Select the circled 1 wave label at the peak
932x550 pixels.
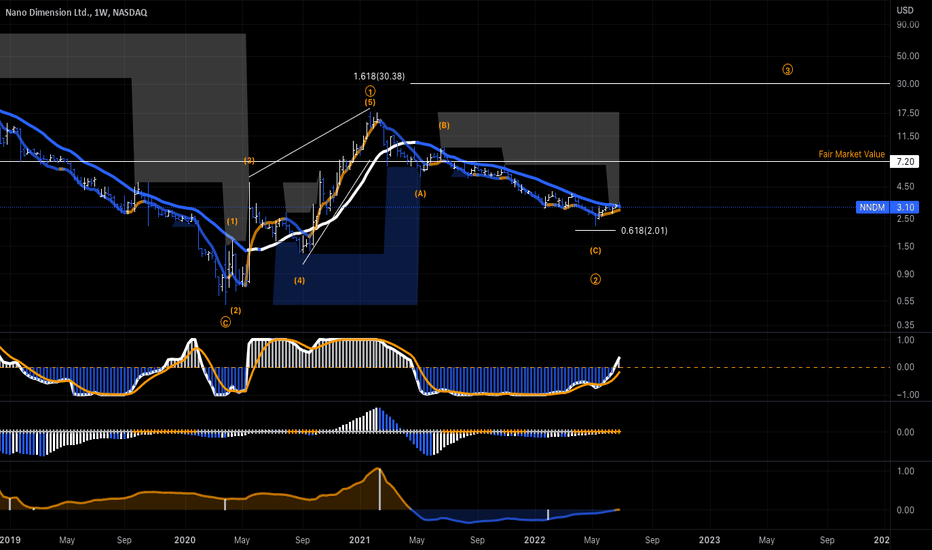tap(370, 92)
